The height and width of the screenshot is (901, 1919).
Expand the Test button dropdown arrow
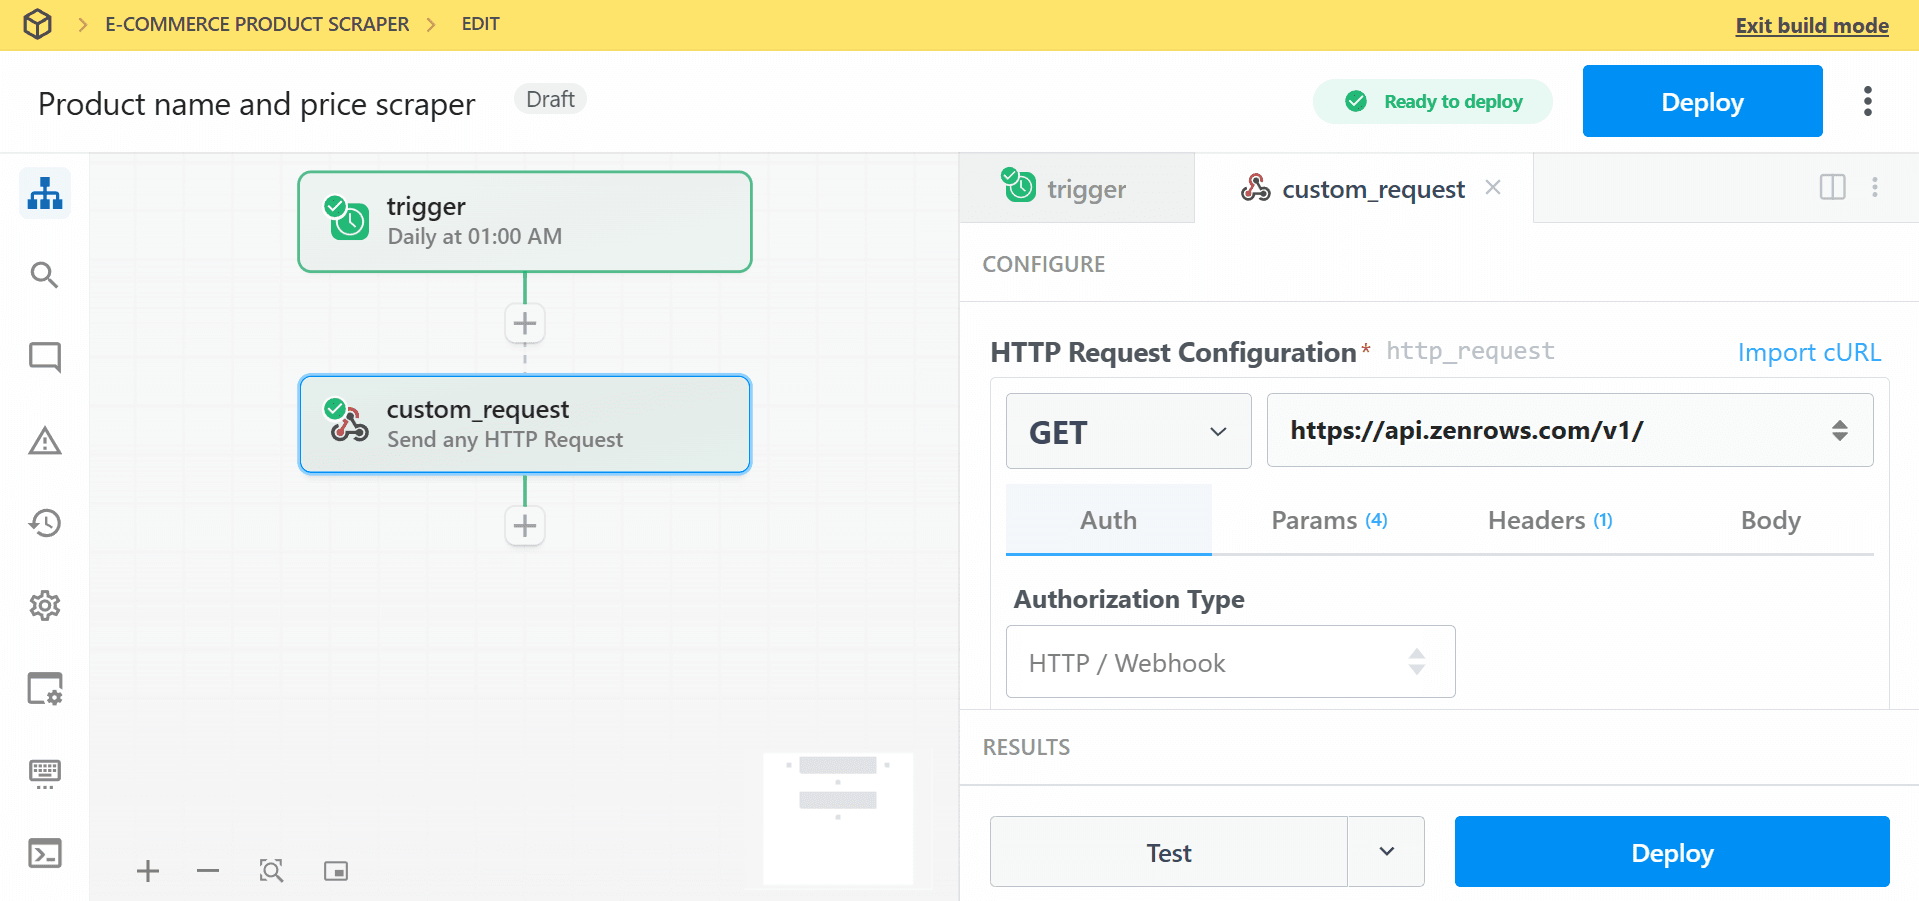pyautogui.click(x=1387, y=851)
